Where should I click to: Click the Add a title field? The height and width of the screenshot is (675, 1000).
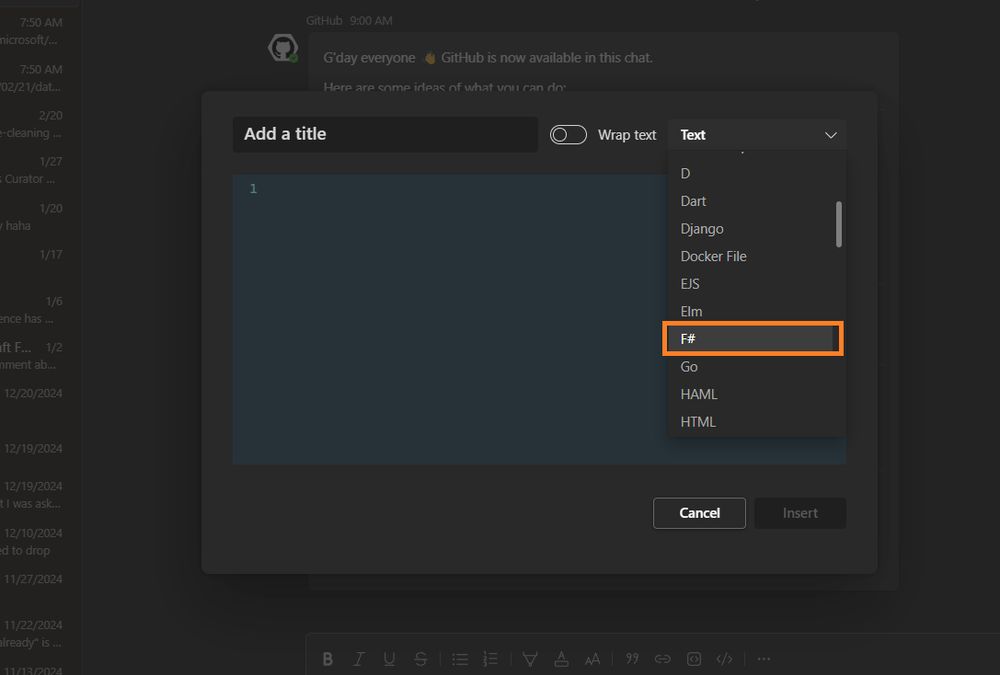click(x=385, y=134)
